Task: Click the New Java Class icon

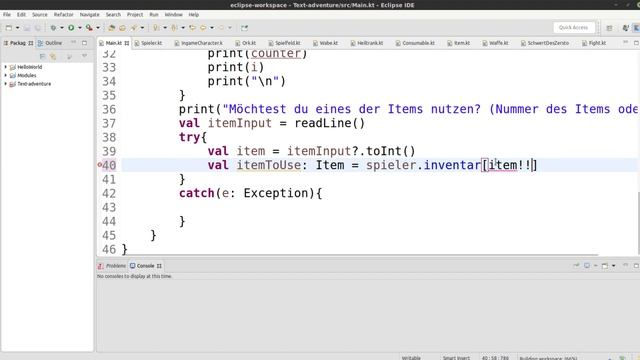Action: point(122,28)
